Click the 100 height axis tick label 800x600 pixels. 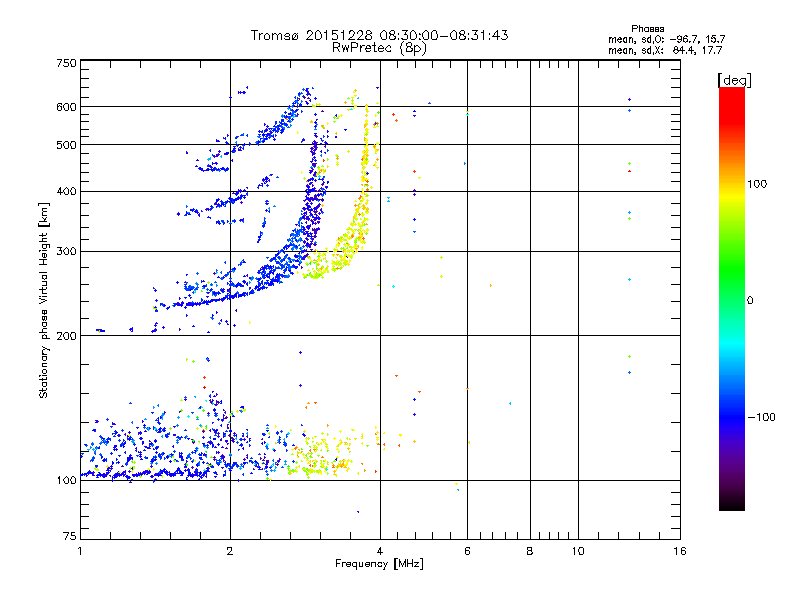67,480
